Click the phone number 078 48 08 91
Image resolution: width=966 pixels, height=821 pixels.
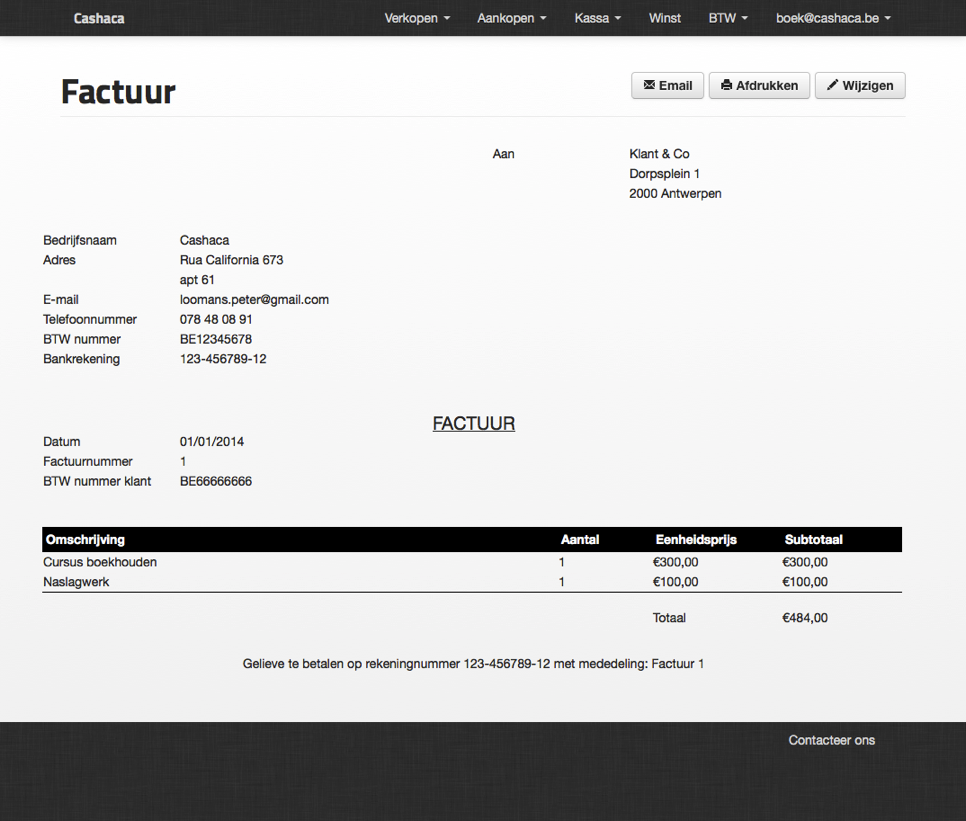coord(216,319)
